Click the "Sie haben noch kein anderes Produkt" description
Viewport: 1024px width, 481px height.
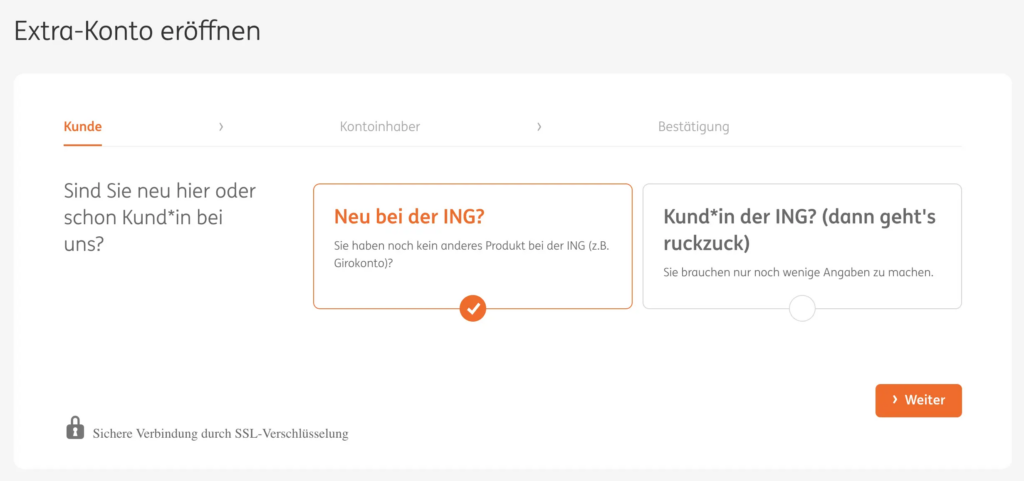(472, 254)
